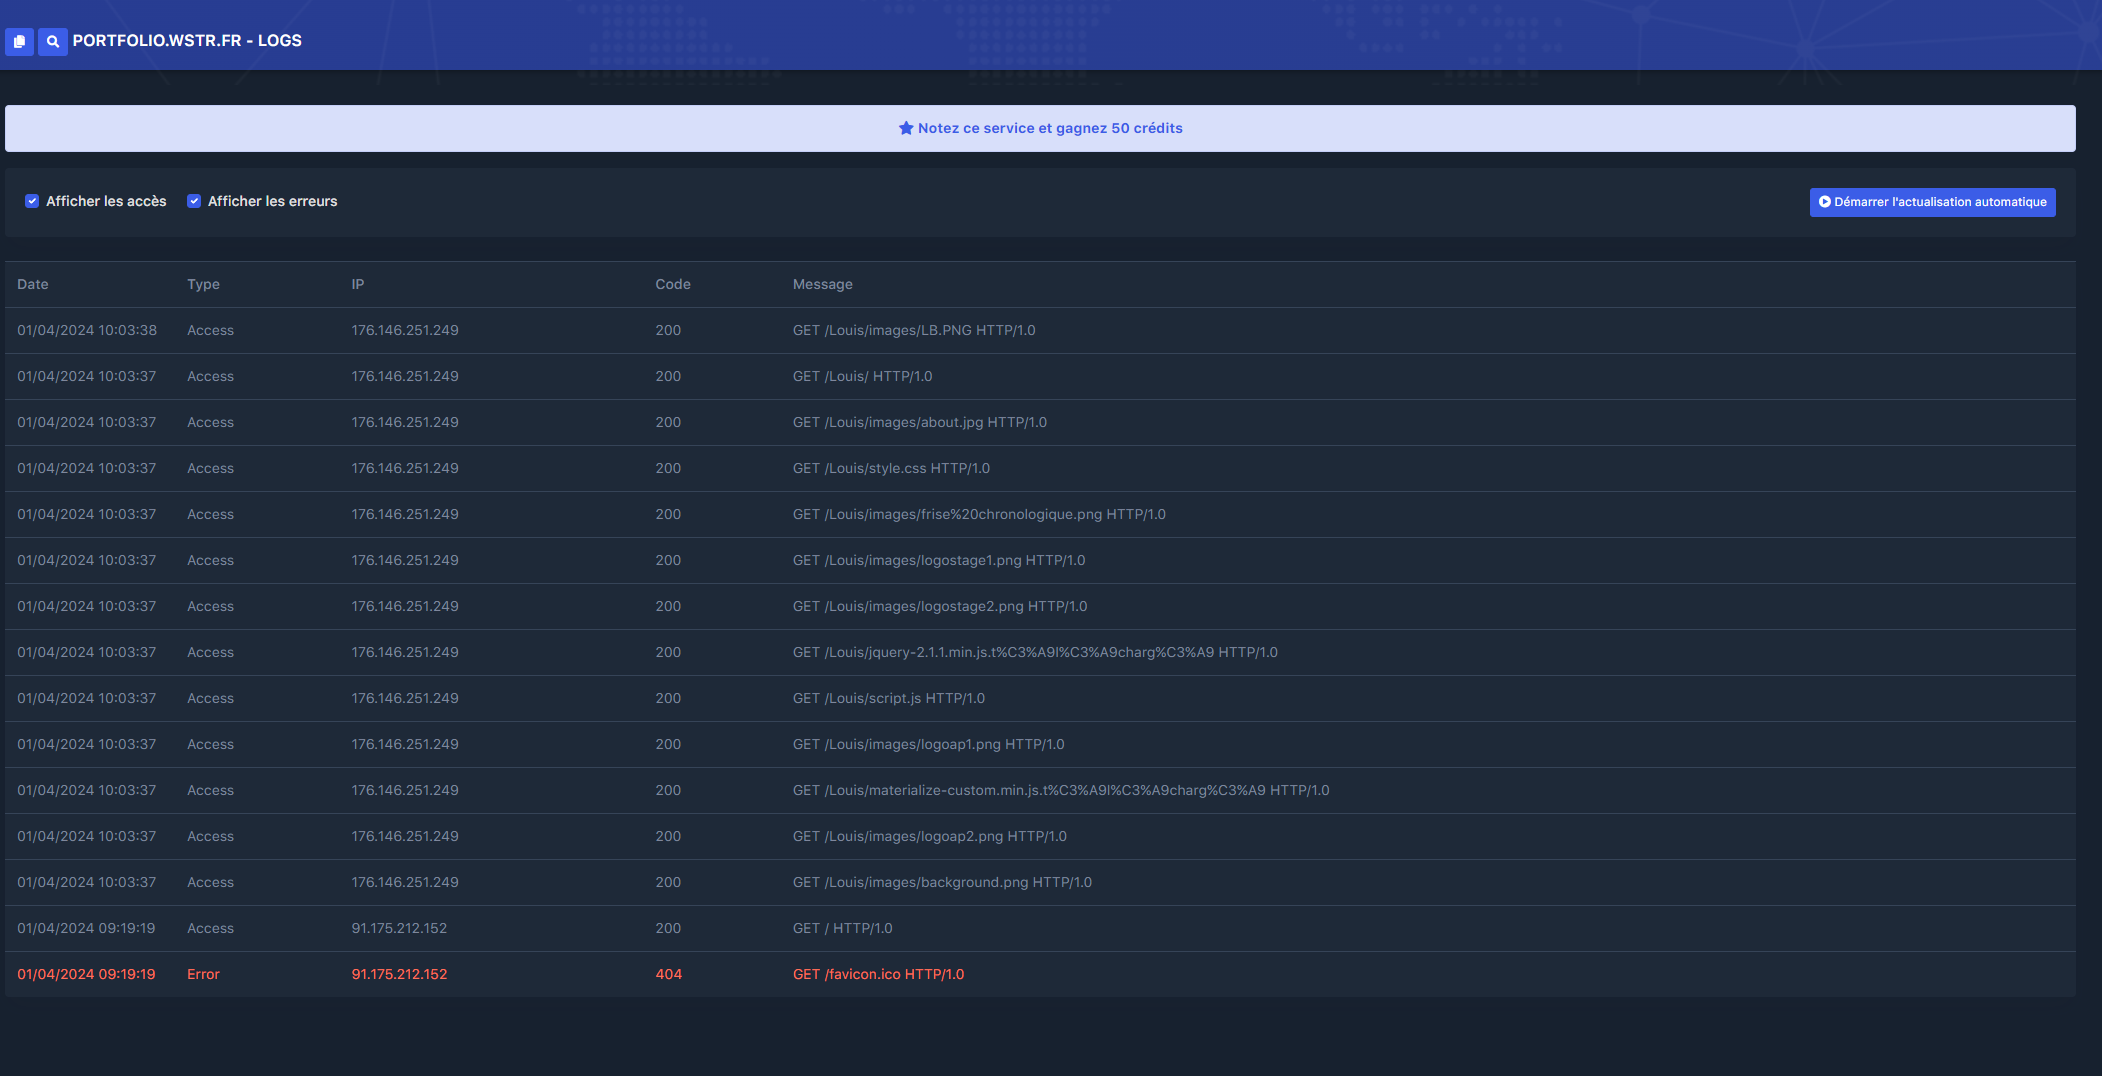Image resolution: width=2102 pixels, height=1076 pixels.
Task: Click the Date column header
Action: 33,284
